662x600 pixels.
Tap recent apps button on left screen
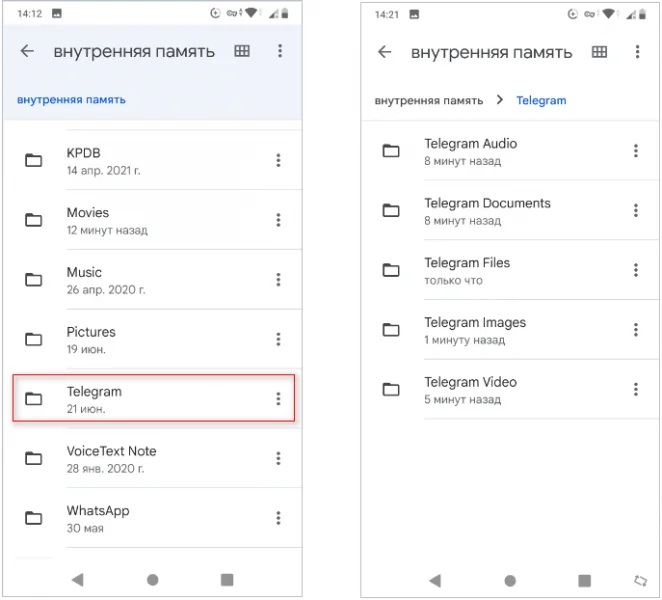pos(227,580)
